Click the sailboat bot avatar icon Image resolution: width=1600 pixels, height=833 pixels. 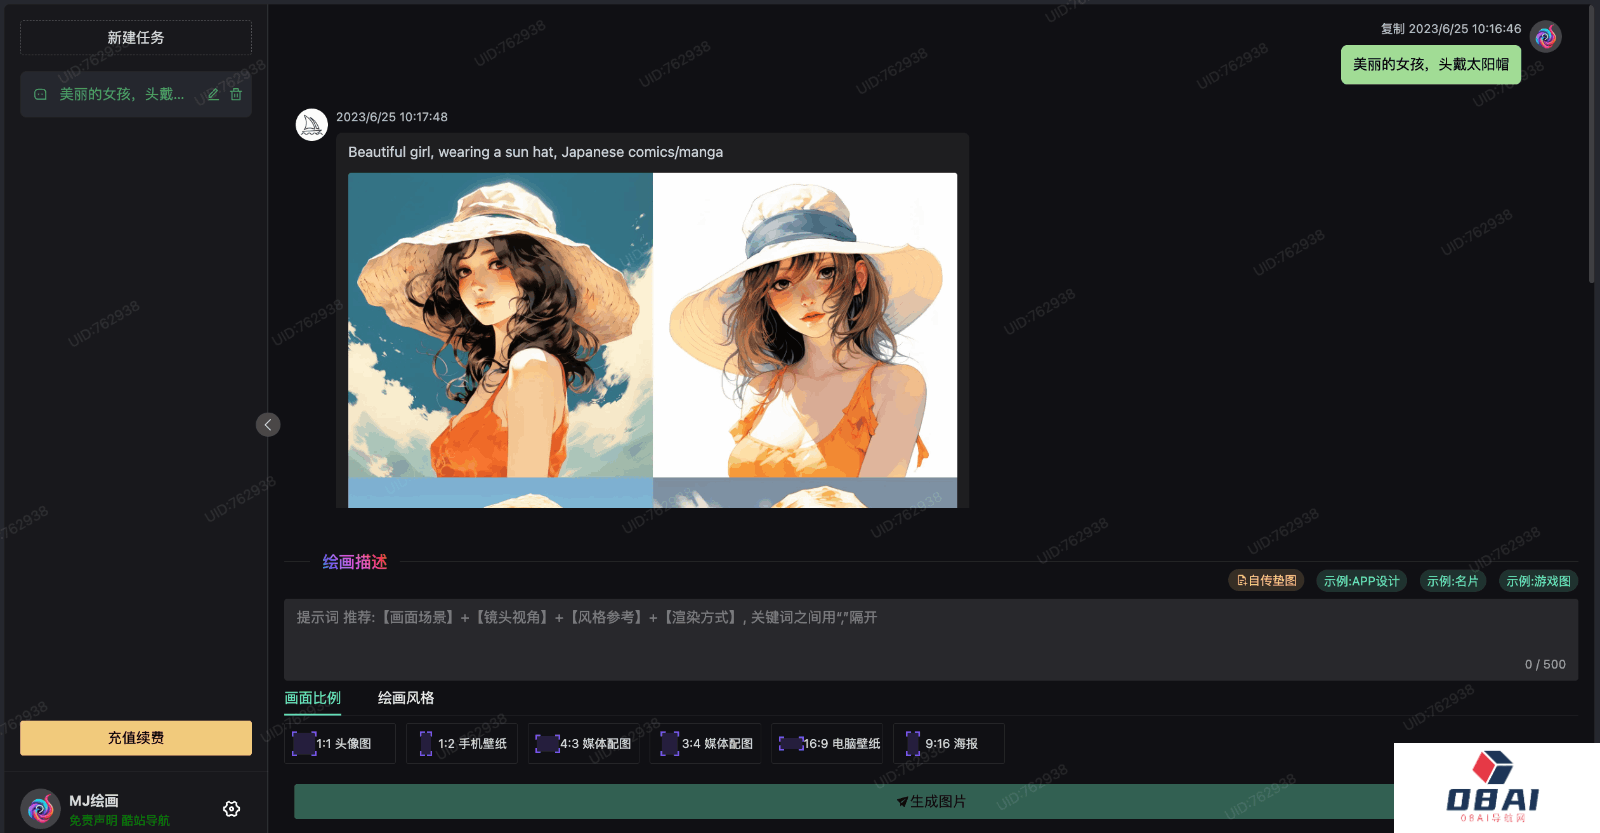point(312,125)
